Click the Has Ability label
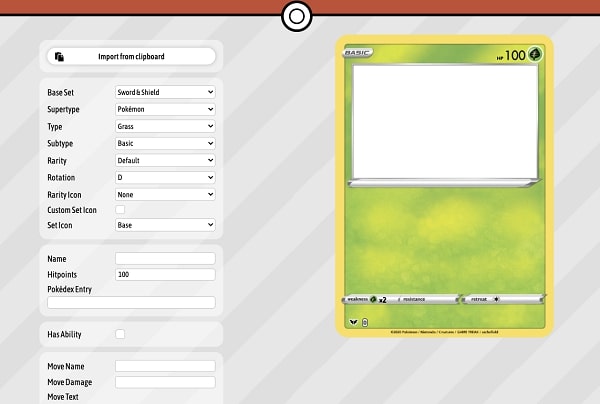Image resolution: width=600 pixels, height=404 pixels. pos(64,334)
